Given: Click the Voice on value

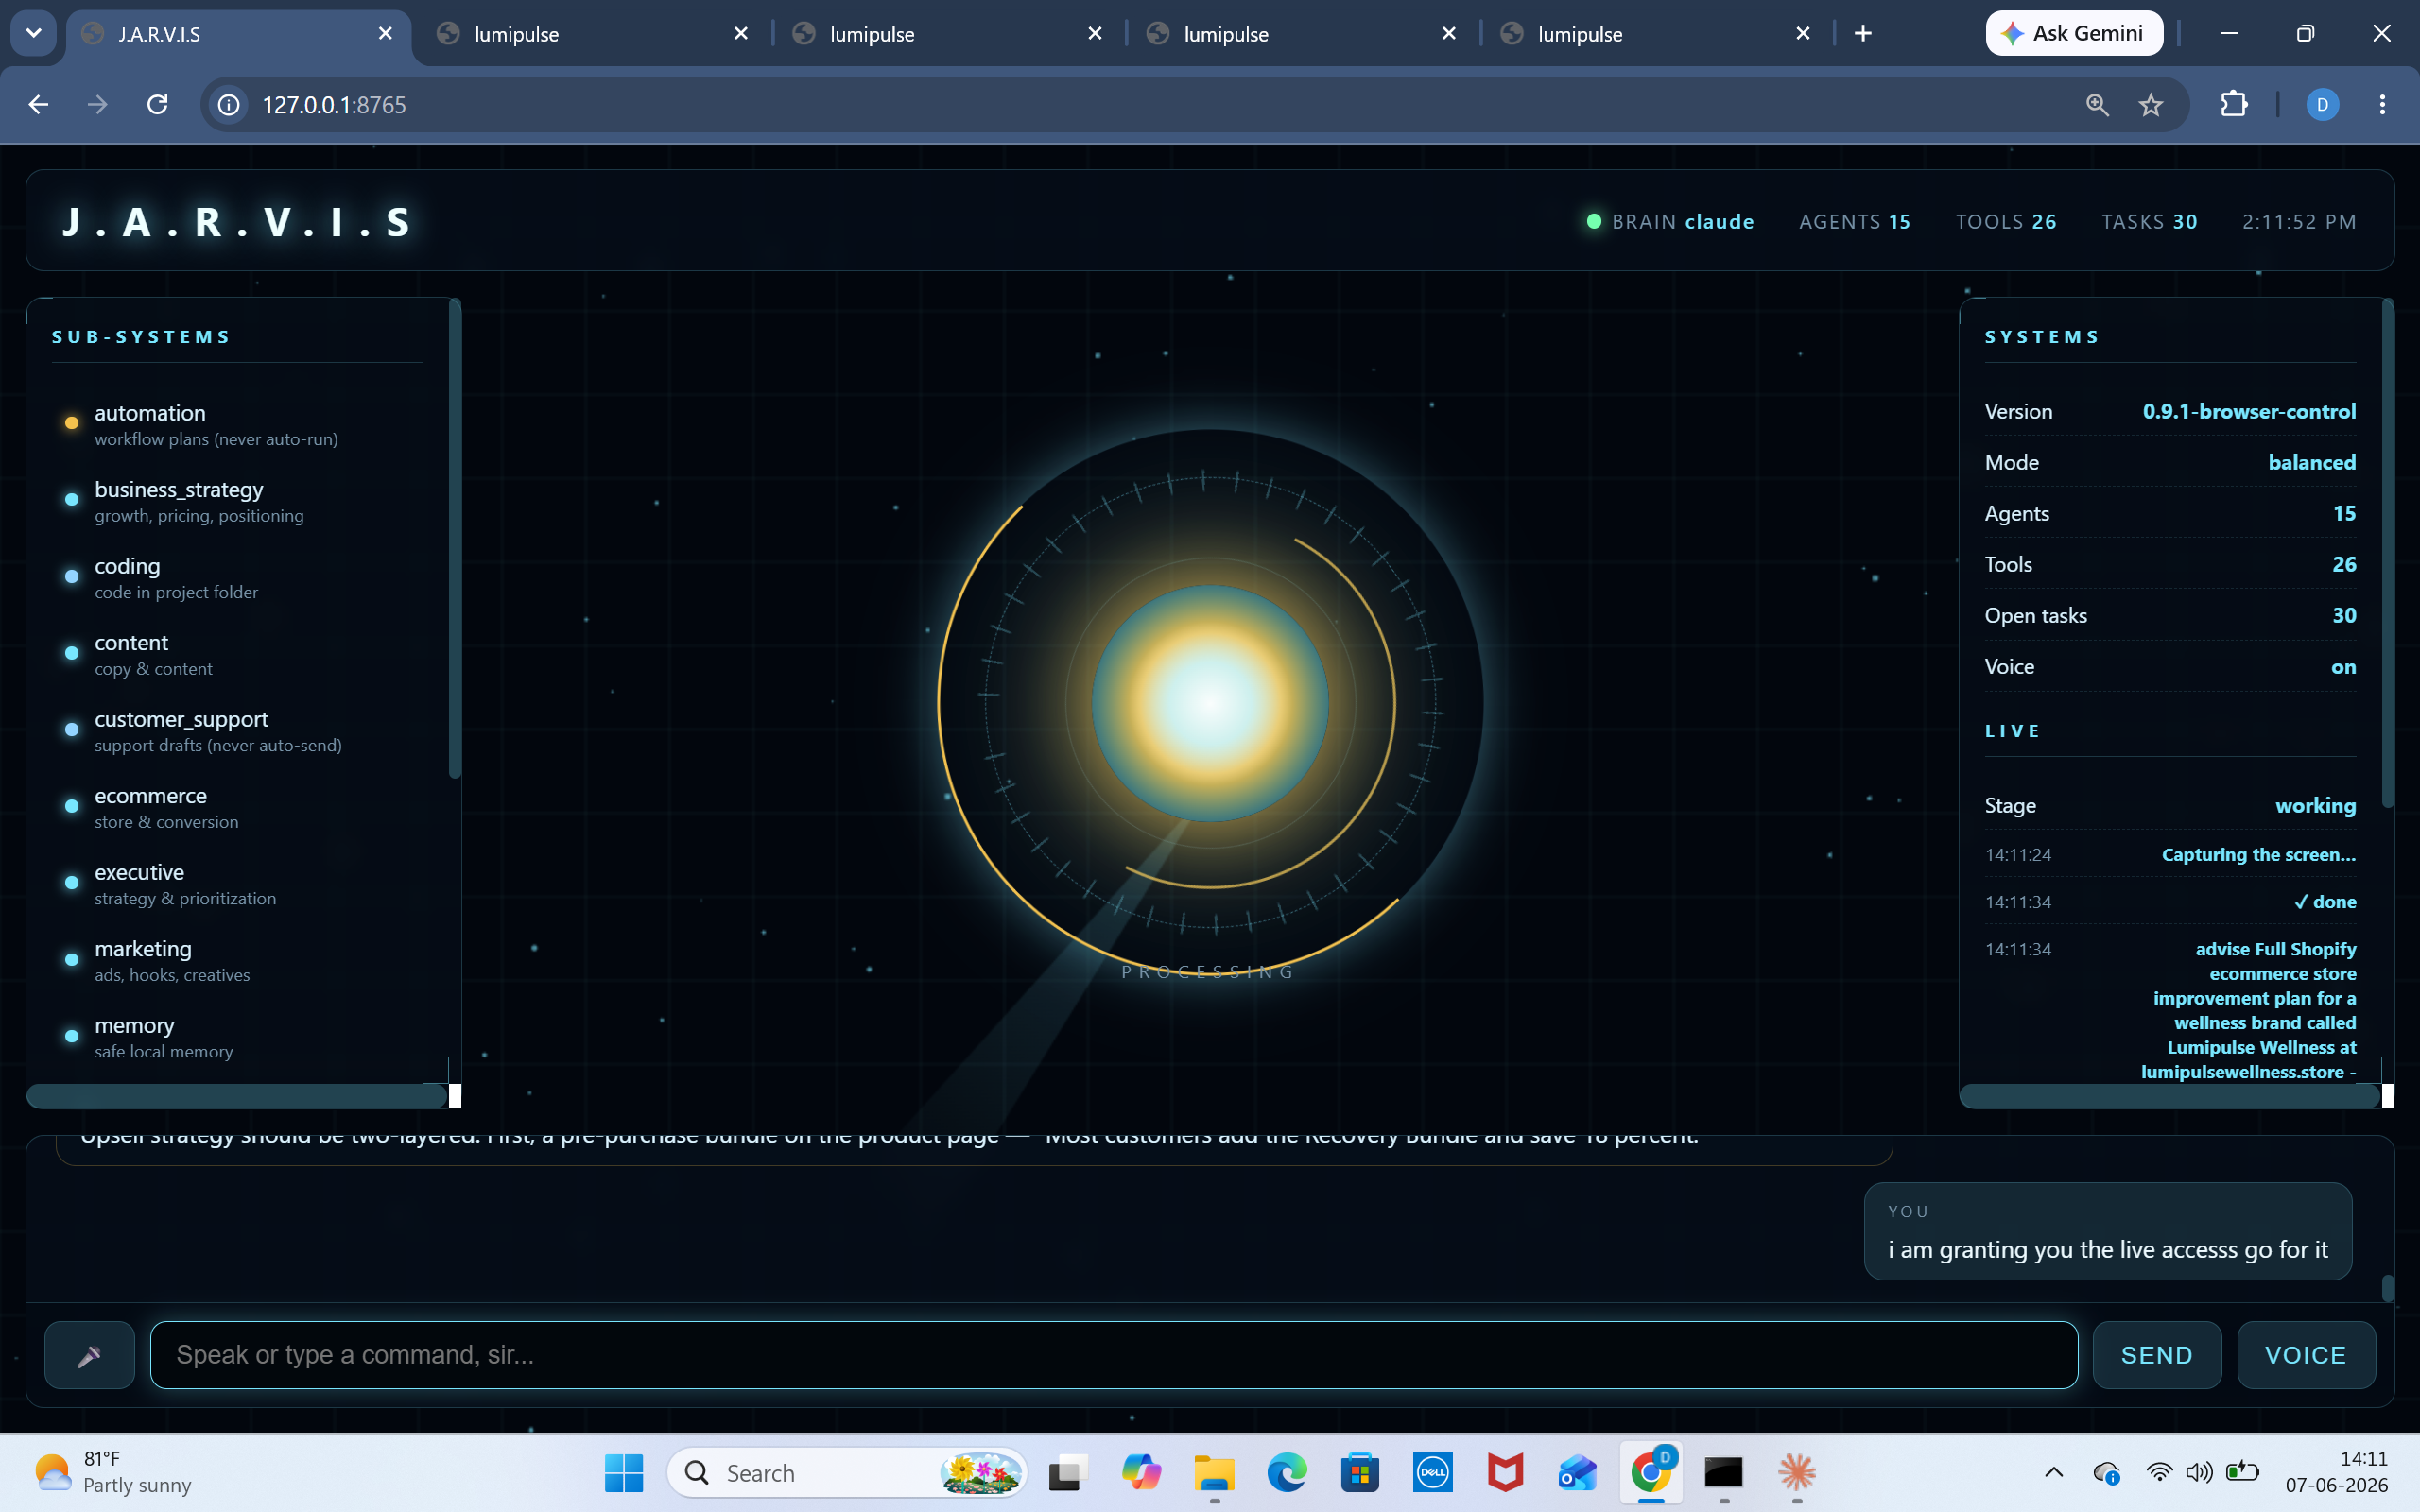Looking at the screenshot, I should [2343, 667].
